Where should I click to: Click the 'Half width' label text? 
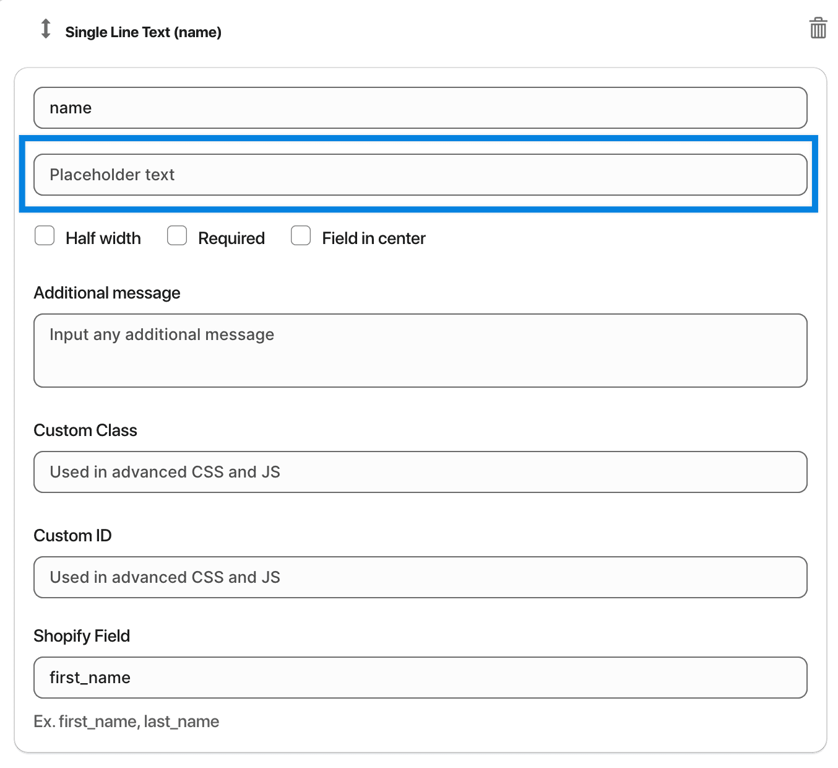[x=103, y=238]
